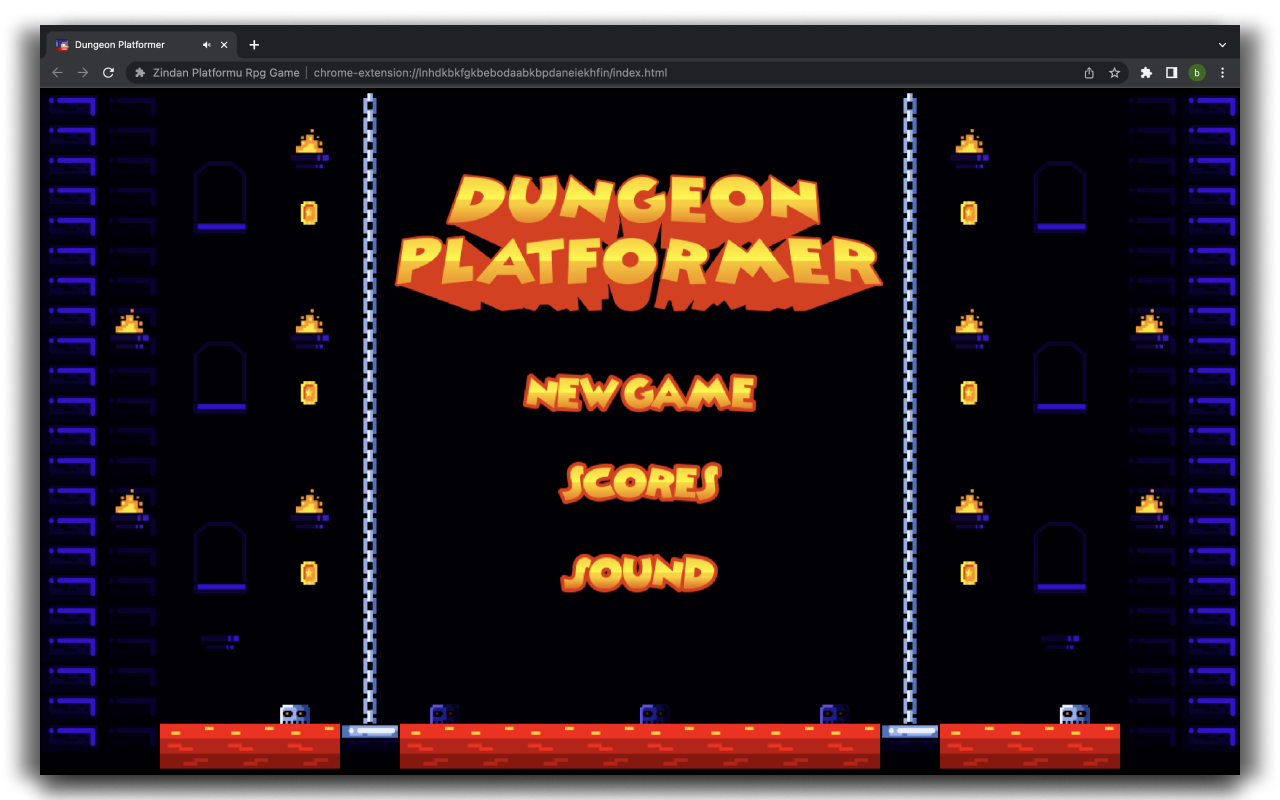
Task: Open the browser tab search chevron
Action: [x=1222, y=44]
